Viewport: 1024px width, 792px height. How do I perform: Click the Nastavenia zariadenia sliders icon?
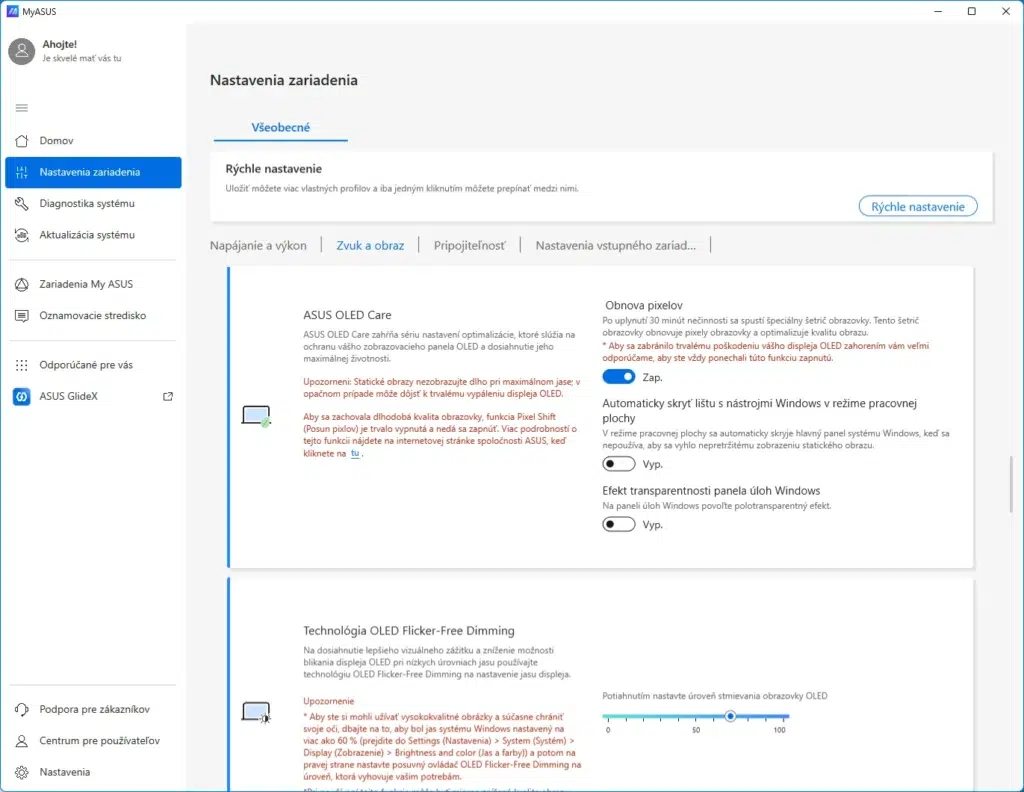pyautogui.click(x=22, y=172)
